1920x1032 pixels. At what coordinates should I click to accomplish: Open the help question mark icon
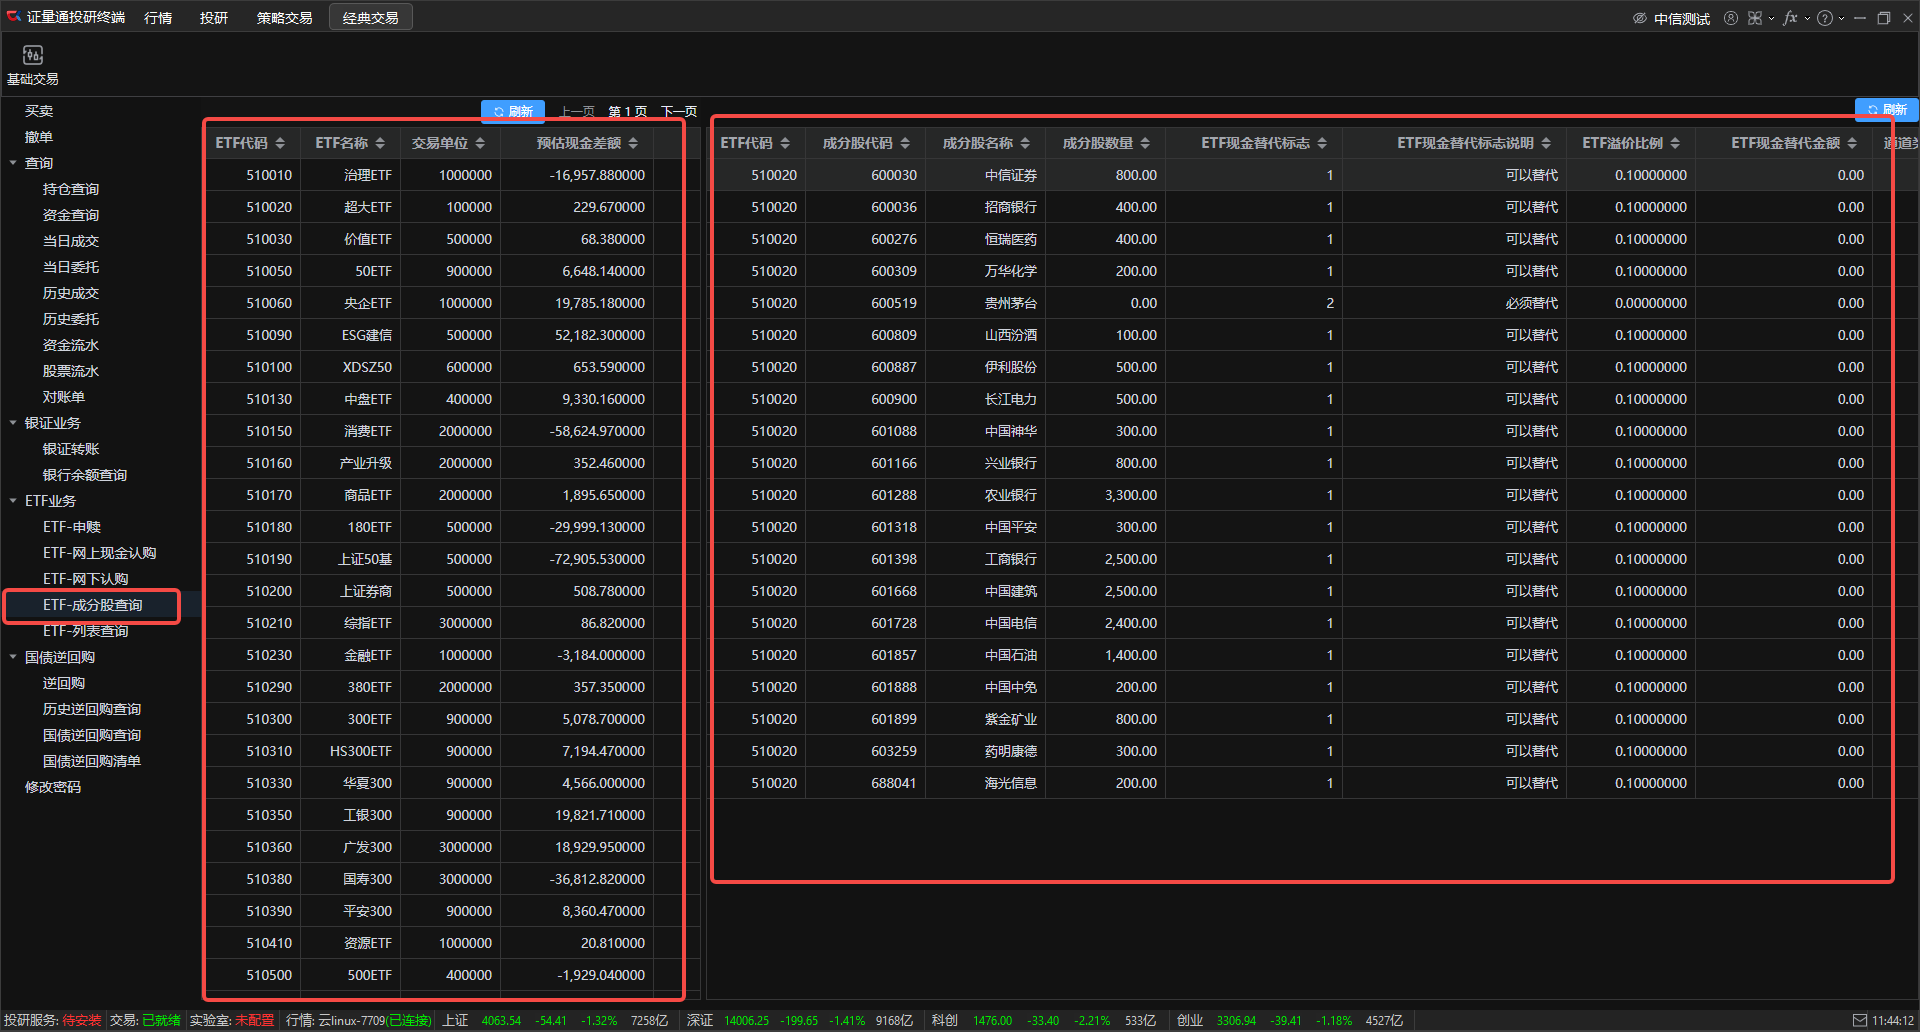[1825, 18]
